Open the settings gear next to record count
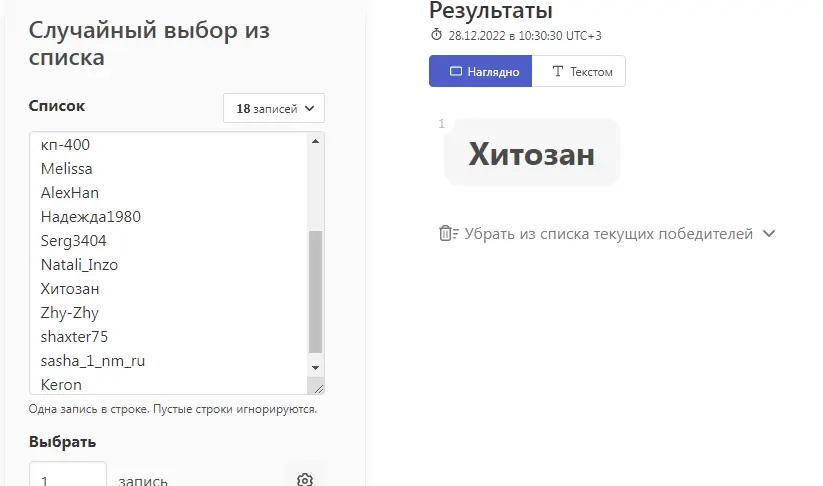823x486 pixels. (305, 480)
